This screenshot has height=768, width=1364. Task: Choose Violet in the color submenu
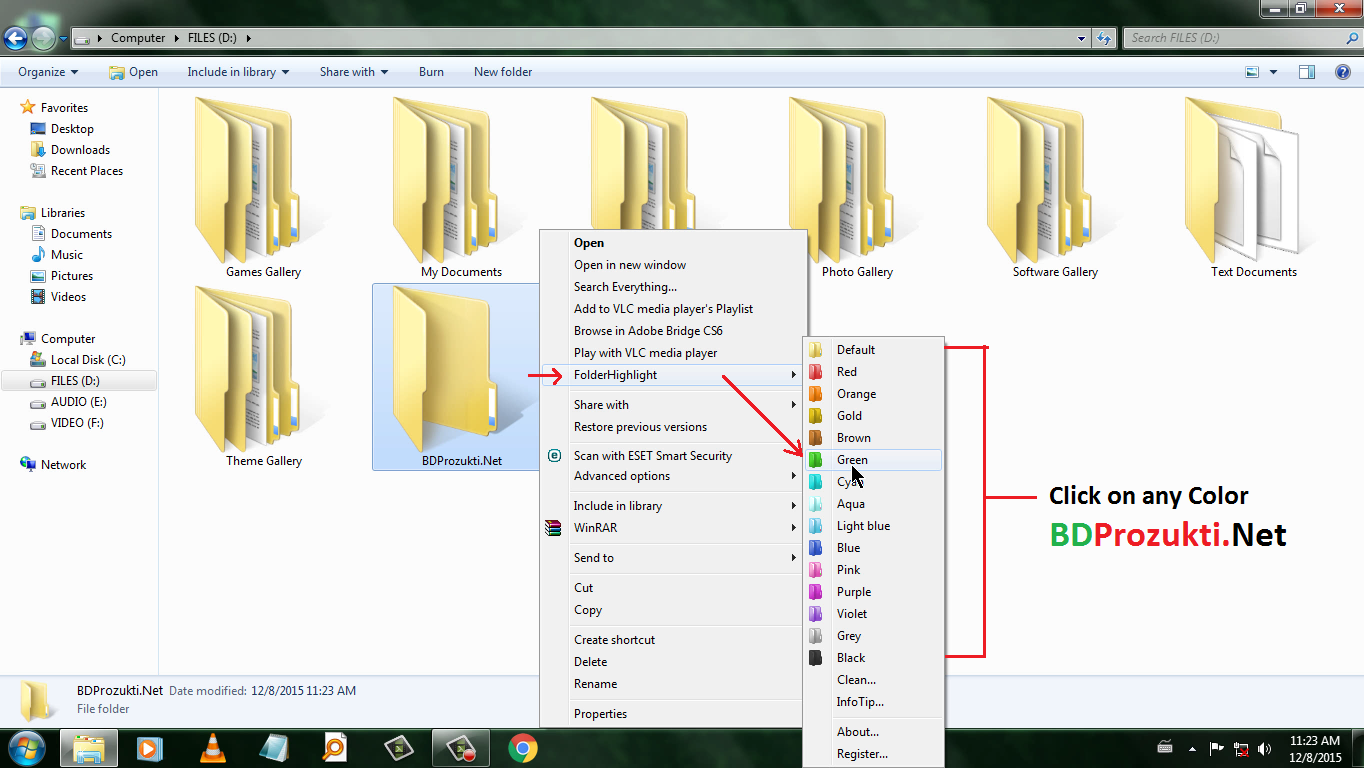point(873,614)
